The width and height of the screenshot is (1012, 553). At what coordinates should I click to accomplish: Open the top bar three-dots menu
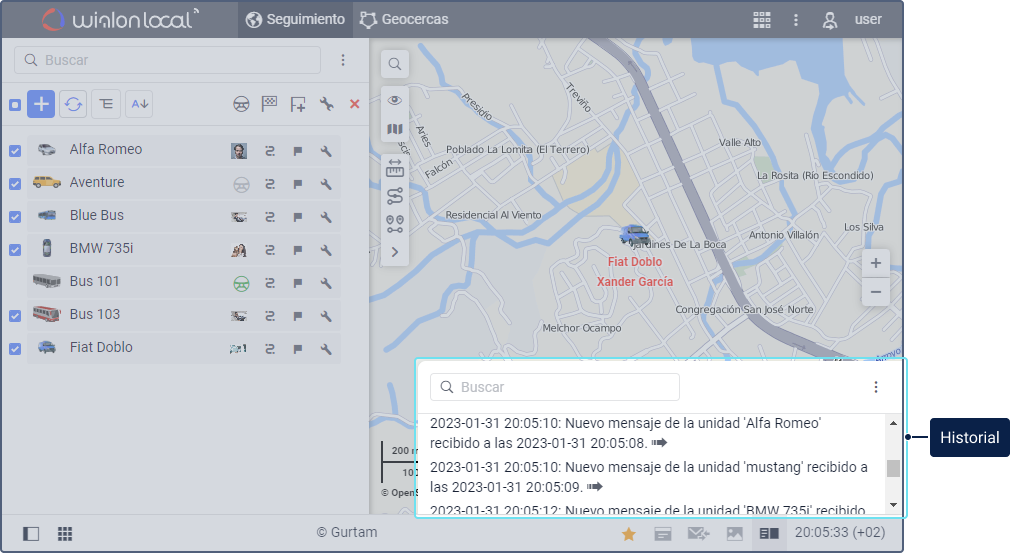coord(796,20)
